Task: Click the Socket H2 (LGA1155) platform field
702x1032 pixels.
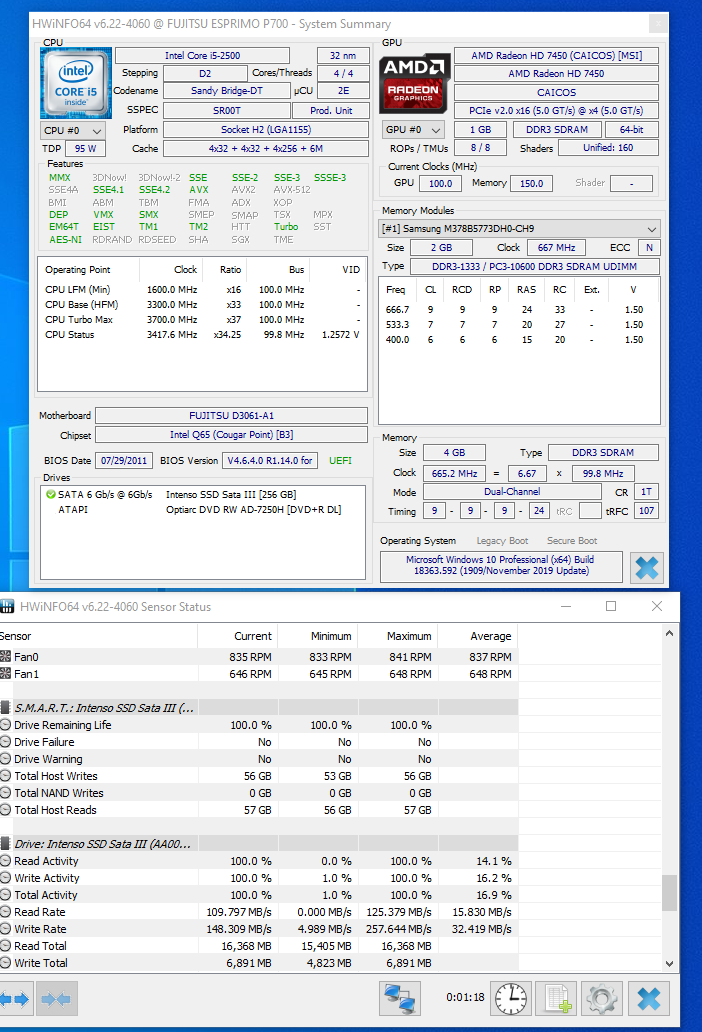Action: (266, 130)
